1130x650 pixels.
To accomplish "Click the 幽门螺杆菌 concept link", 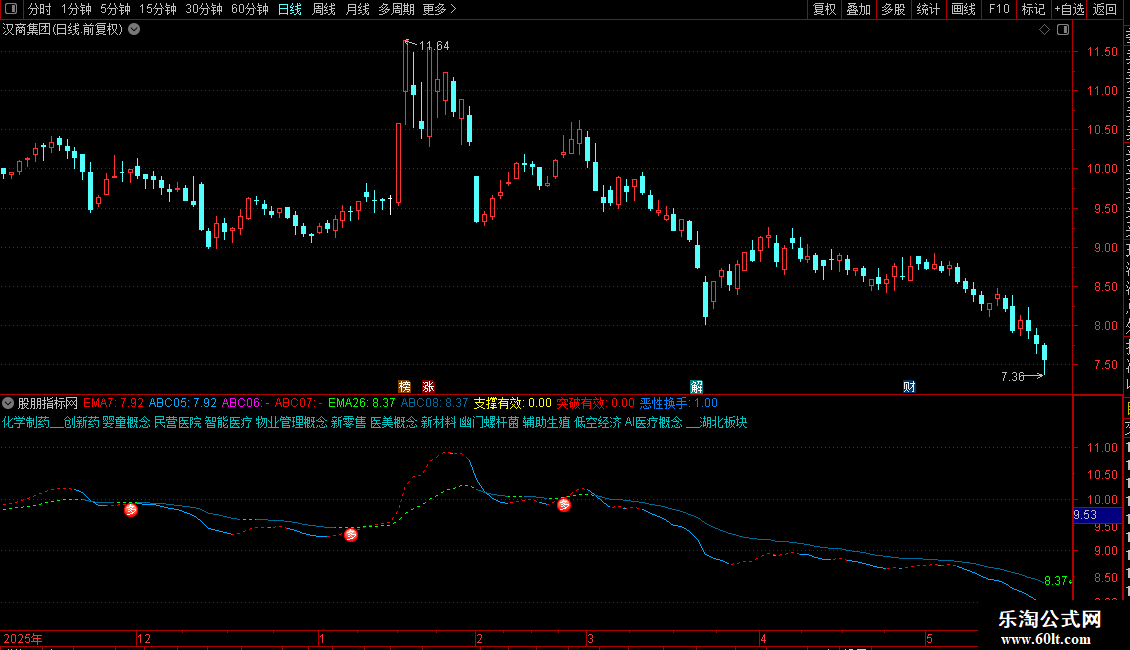I will [489, 422].
